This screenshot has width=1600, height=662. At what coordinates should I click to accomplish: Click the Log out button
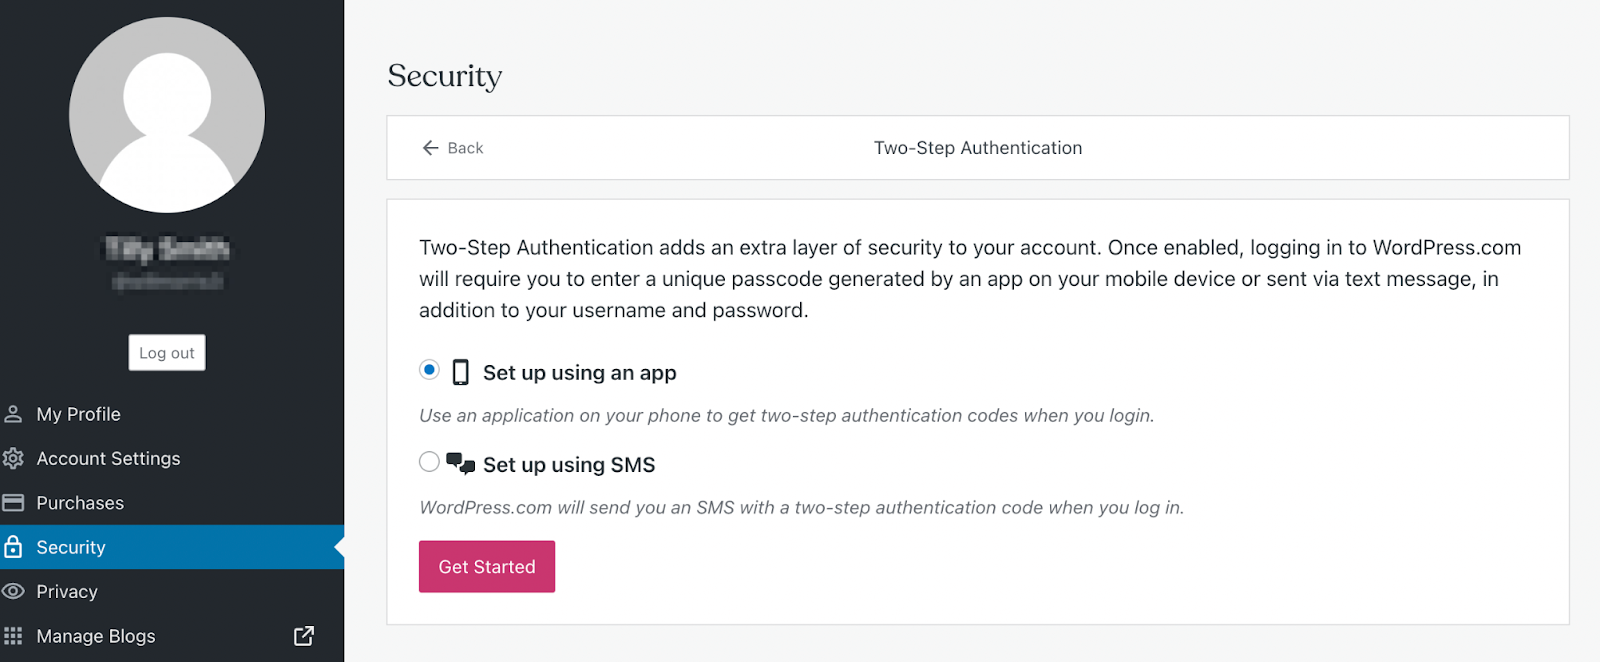(x=166, y=352)
